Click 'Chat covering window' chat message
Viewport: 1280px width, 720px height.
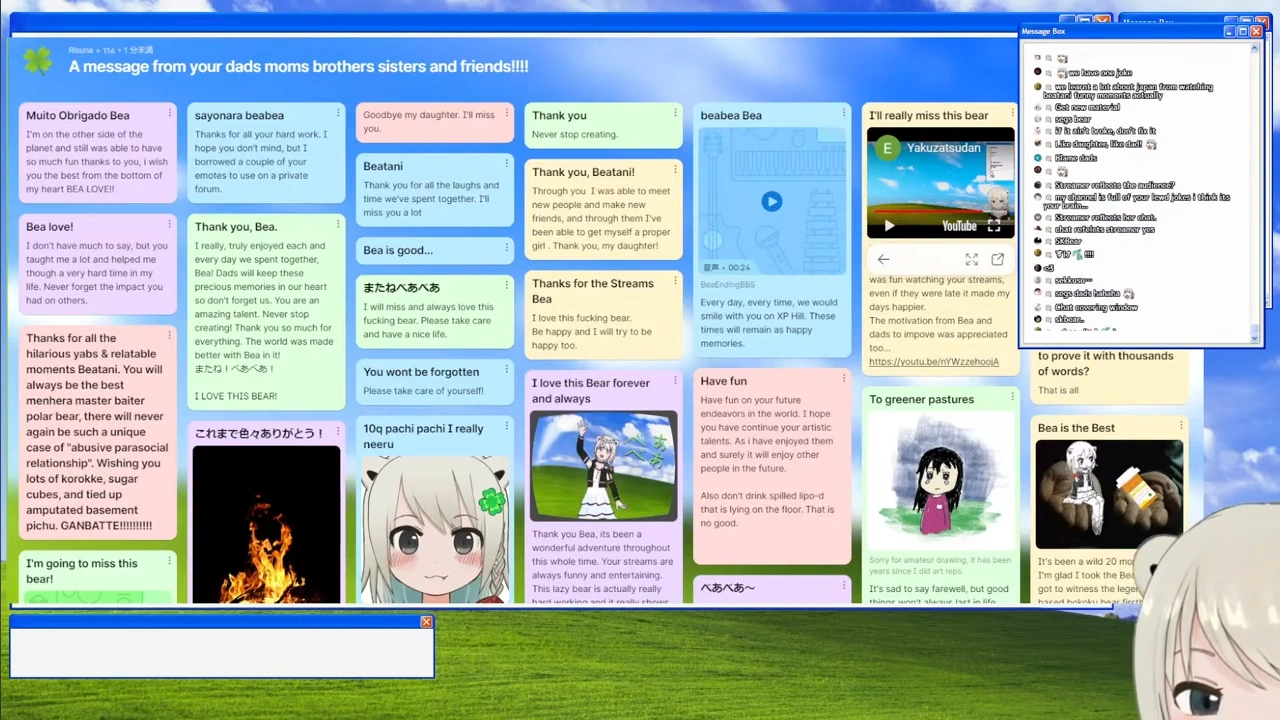[x=1096, y=308]
